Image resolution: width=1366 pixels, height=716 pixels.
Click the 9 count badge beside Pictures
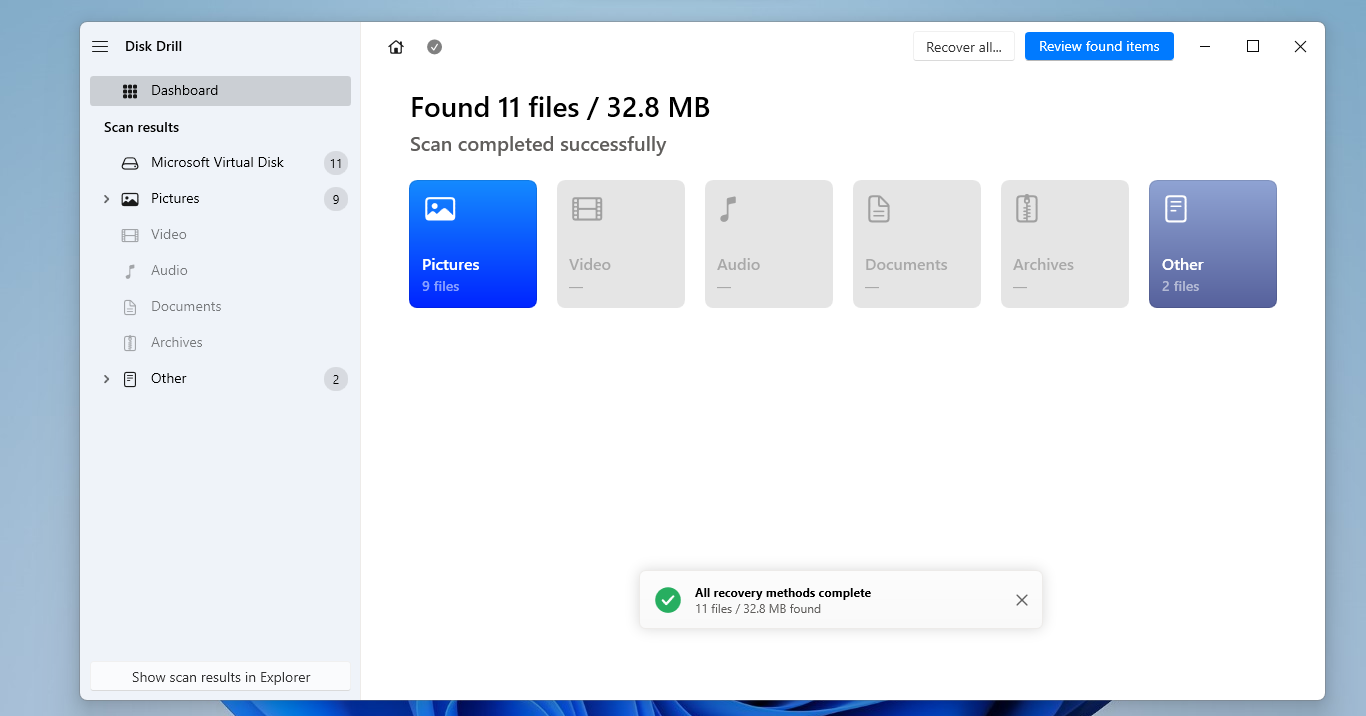point(336,200)
